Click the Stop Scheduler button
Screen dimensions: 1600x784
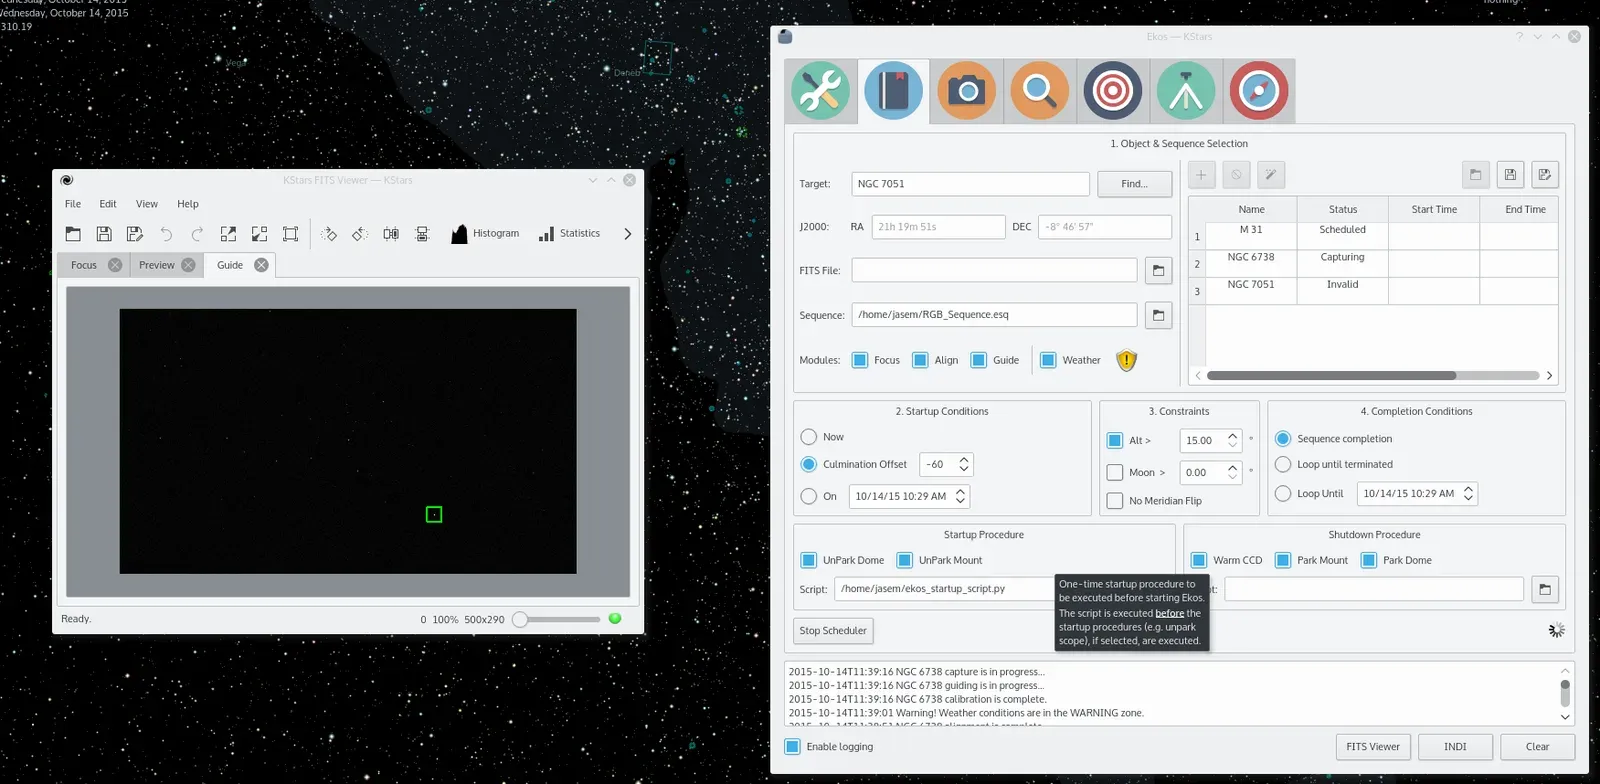[833, 631]
